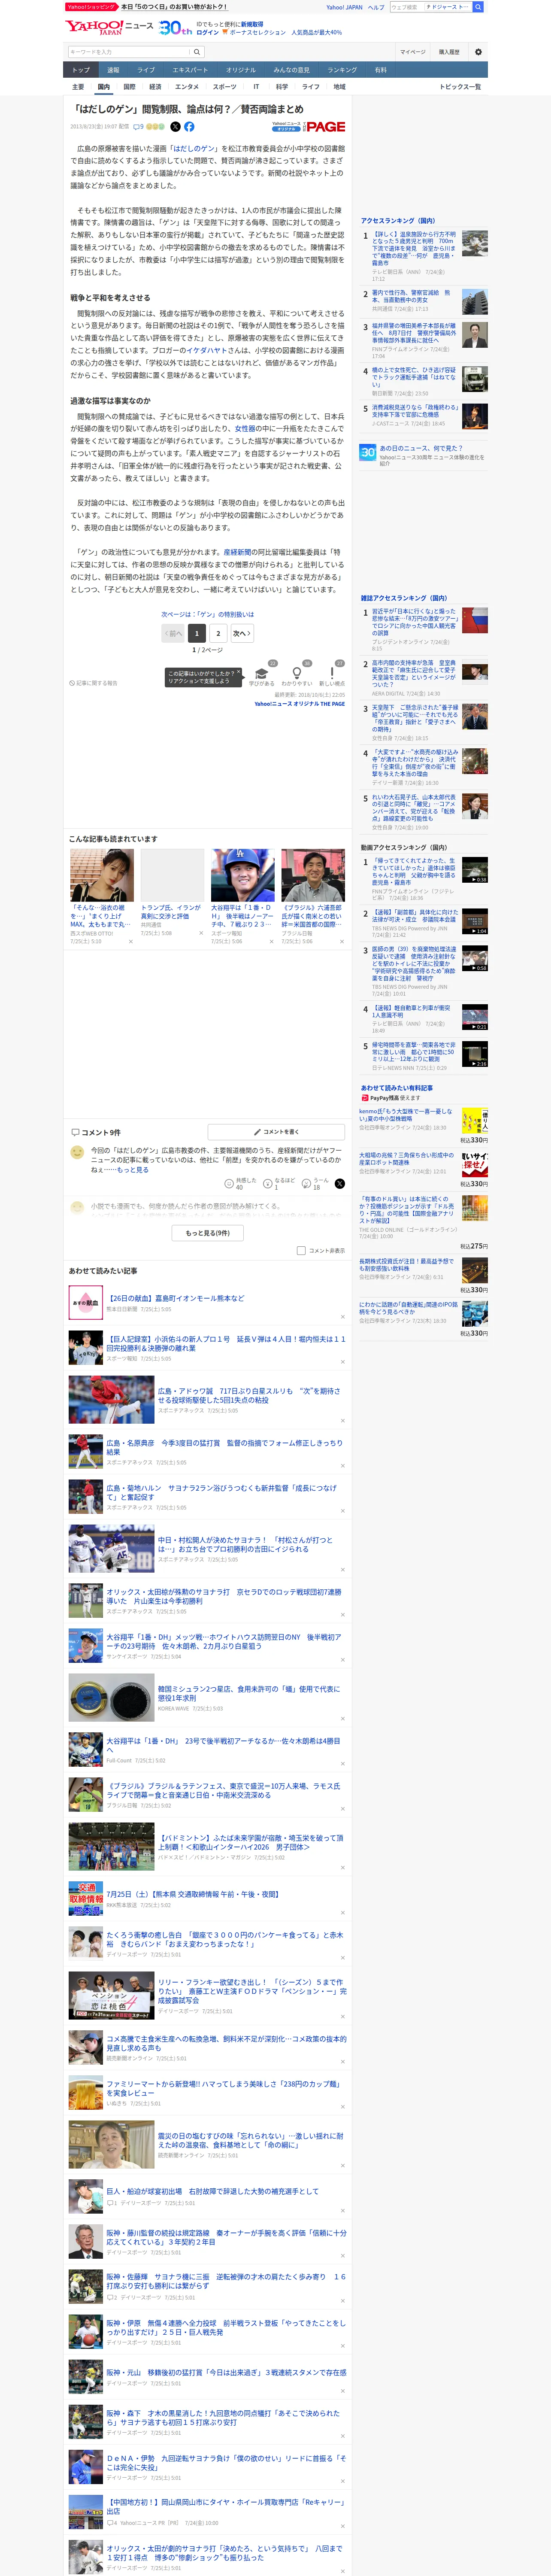Click the なるほど reaction on first comment
Viewport: 551px width, 2576px height.
tap(279, 1184)
